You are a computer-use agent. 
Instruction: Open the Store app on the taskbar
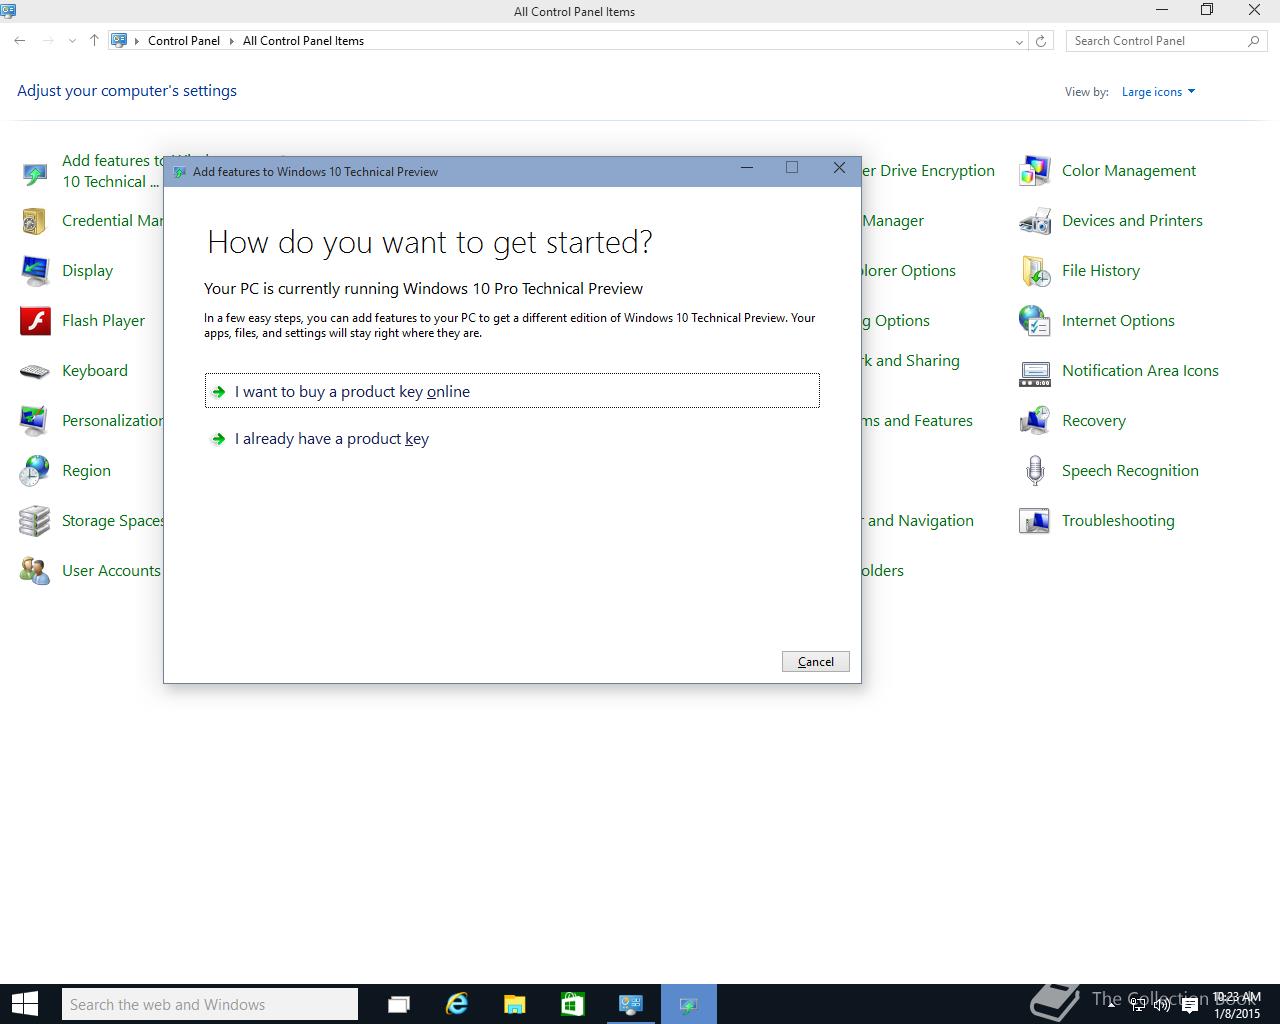coord(572,1004)
